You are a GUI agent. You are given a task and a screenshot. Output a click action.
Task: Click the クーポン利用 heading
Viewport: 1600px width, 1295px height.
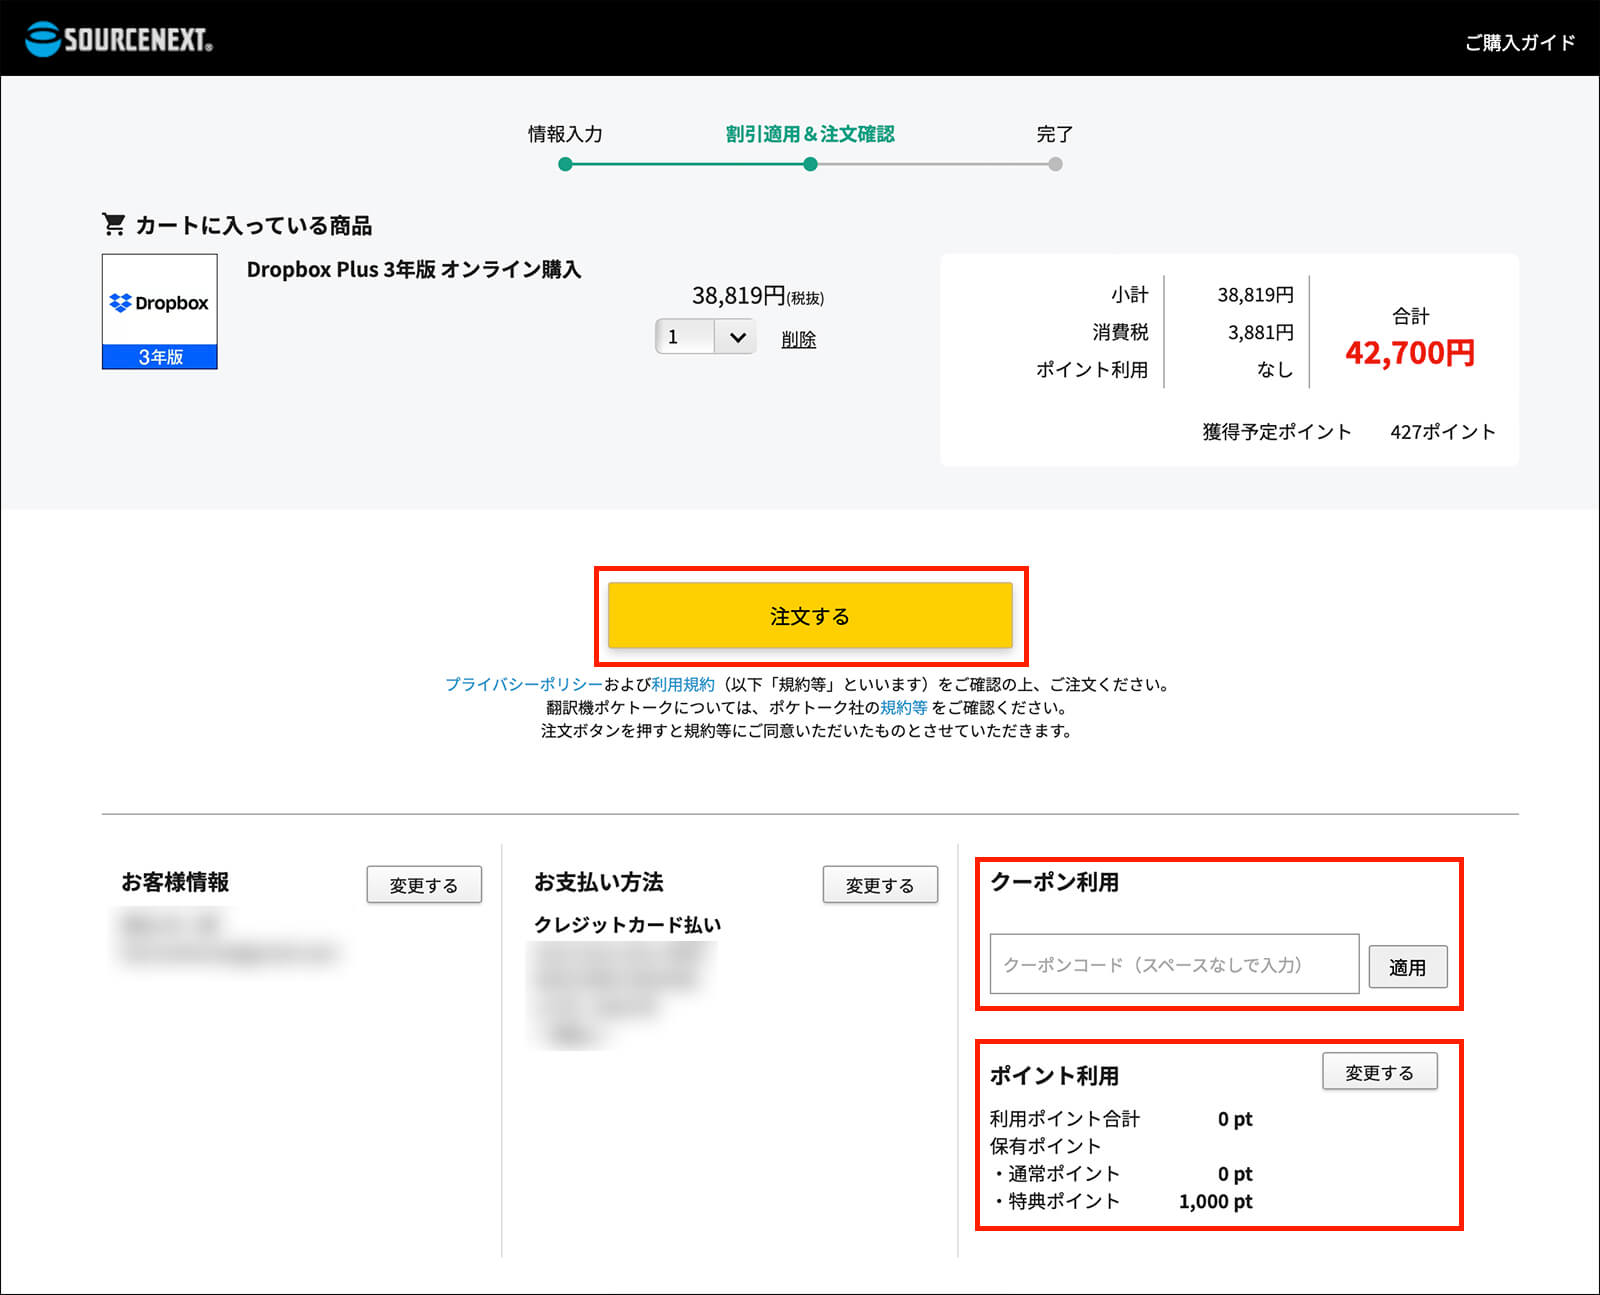tap(1054, 882)
